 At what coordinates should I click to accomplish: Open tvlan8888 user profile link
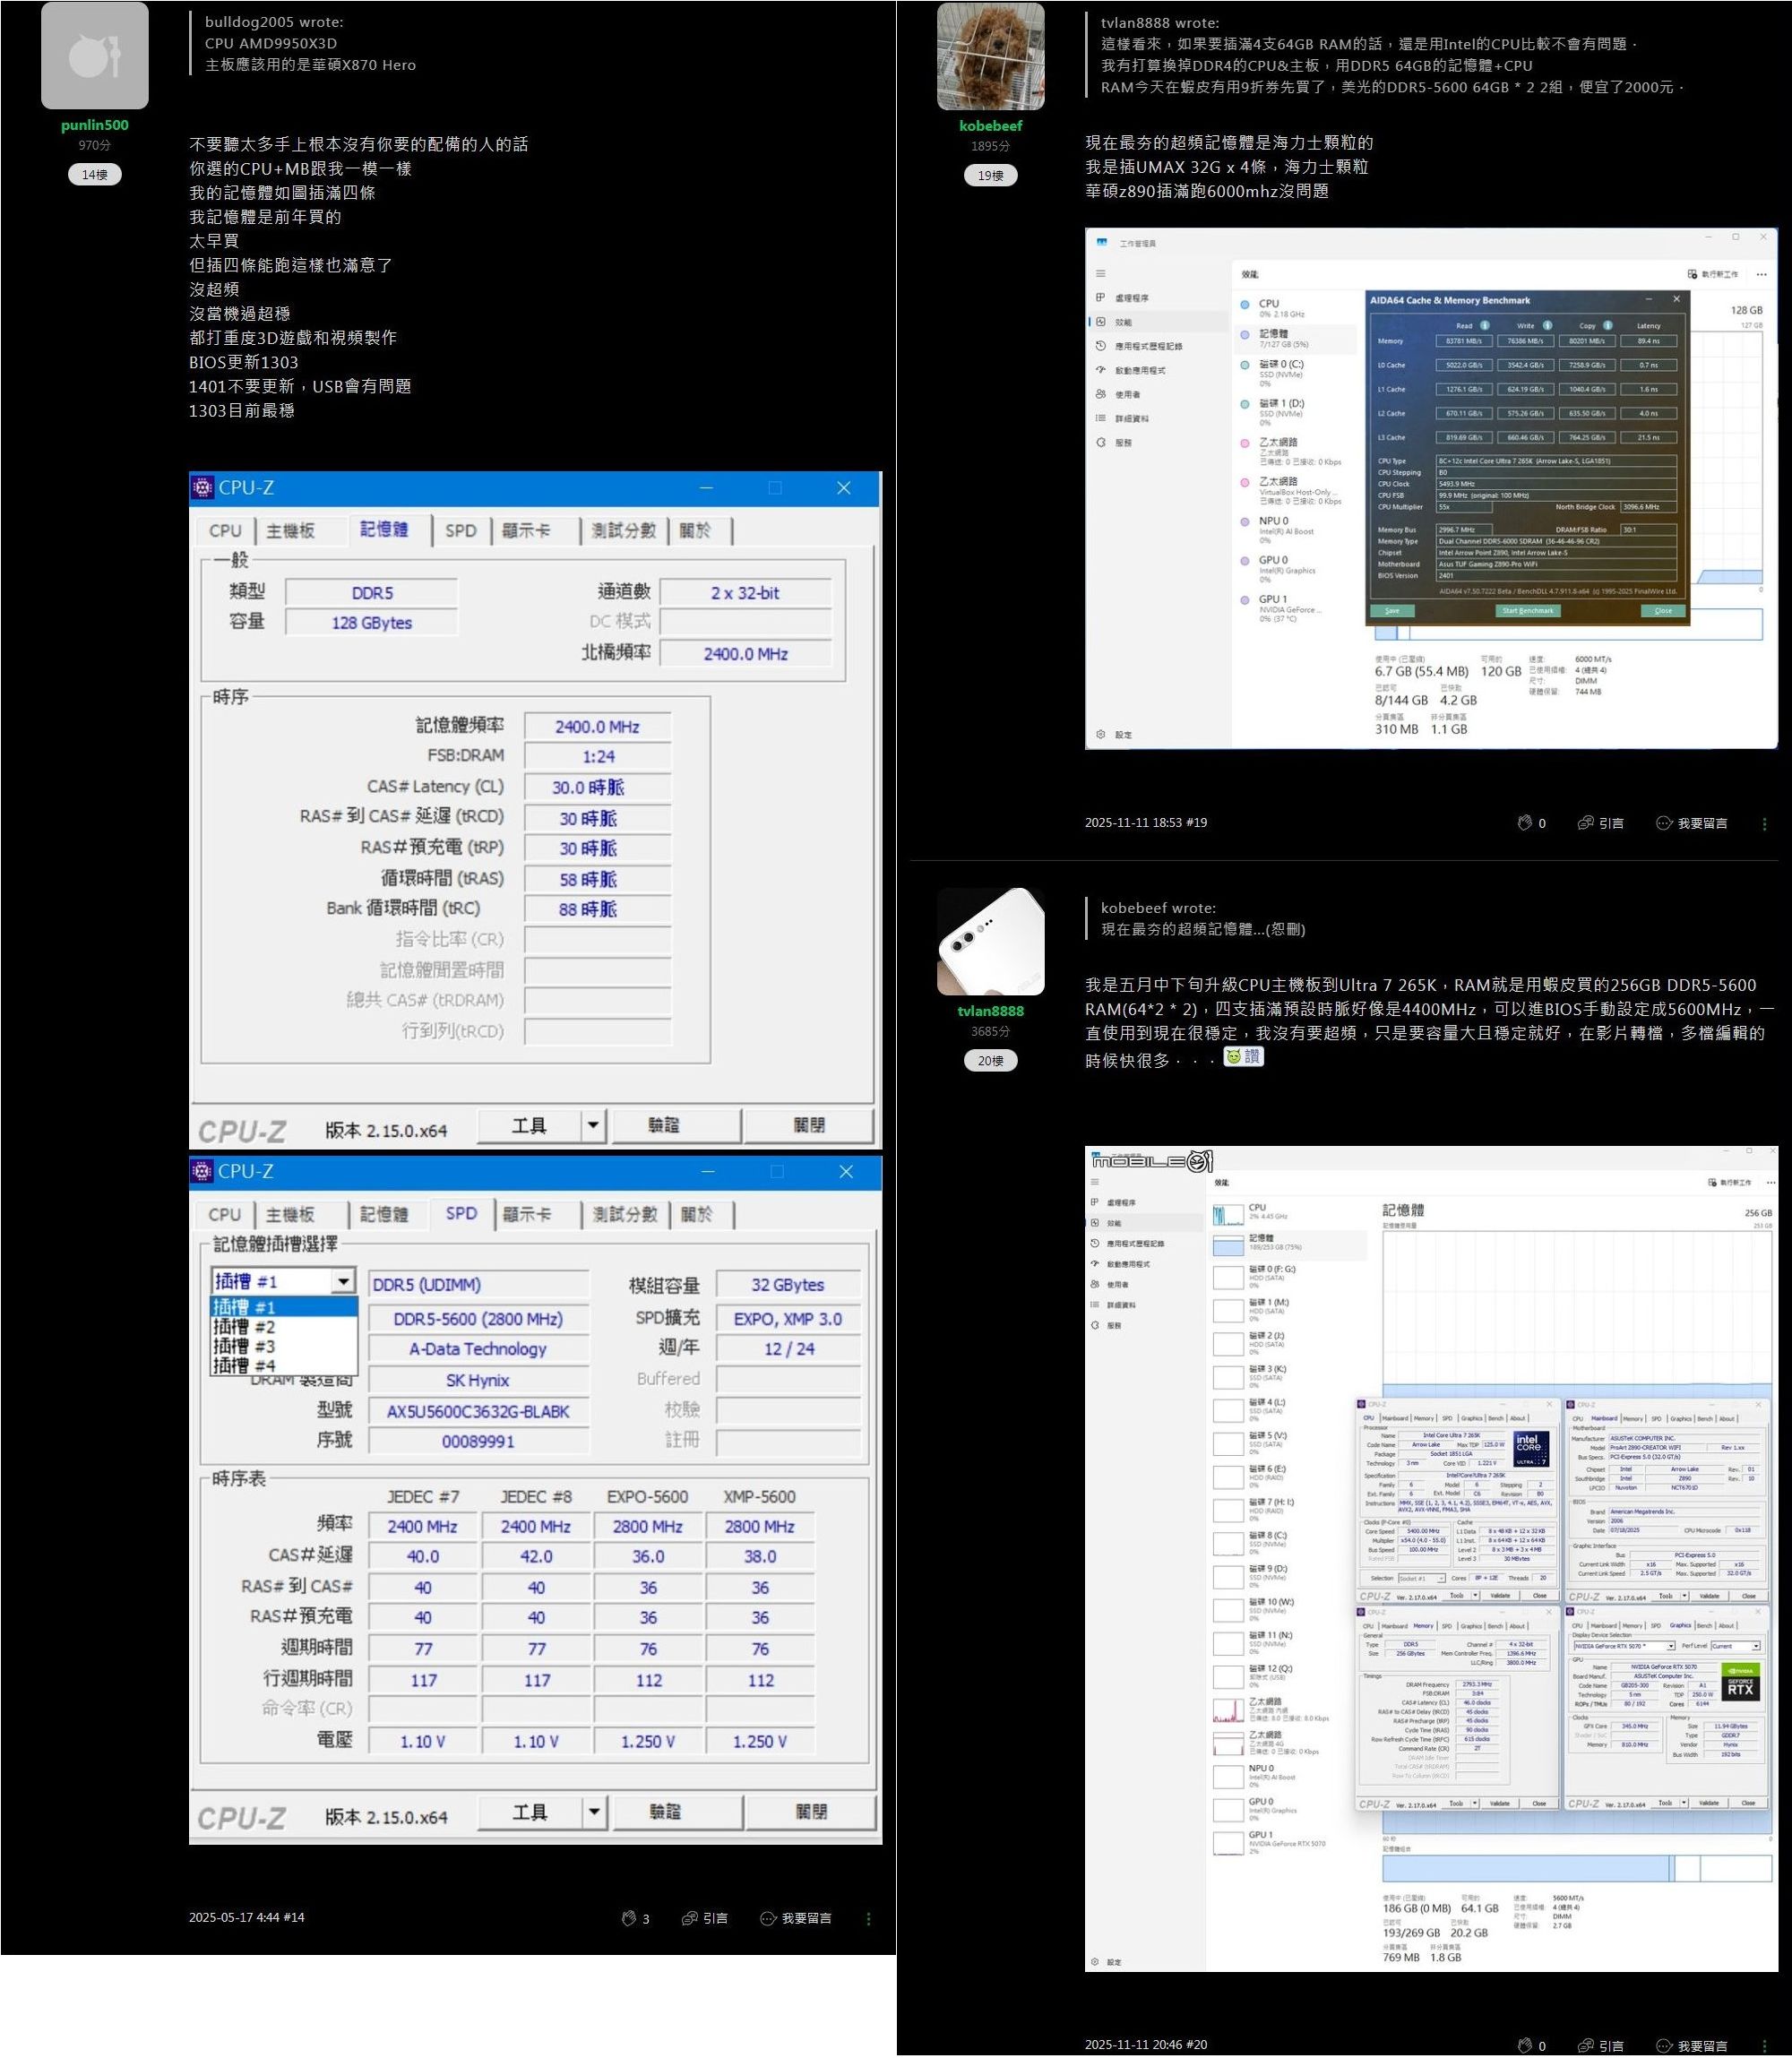[x=990, y=1011]
